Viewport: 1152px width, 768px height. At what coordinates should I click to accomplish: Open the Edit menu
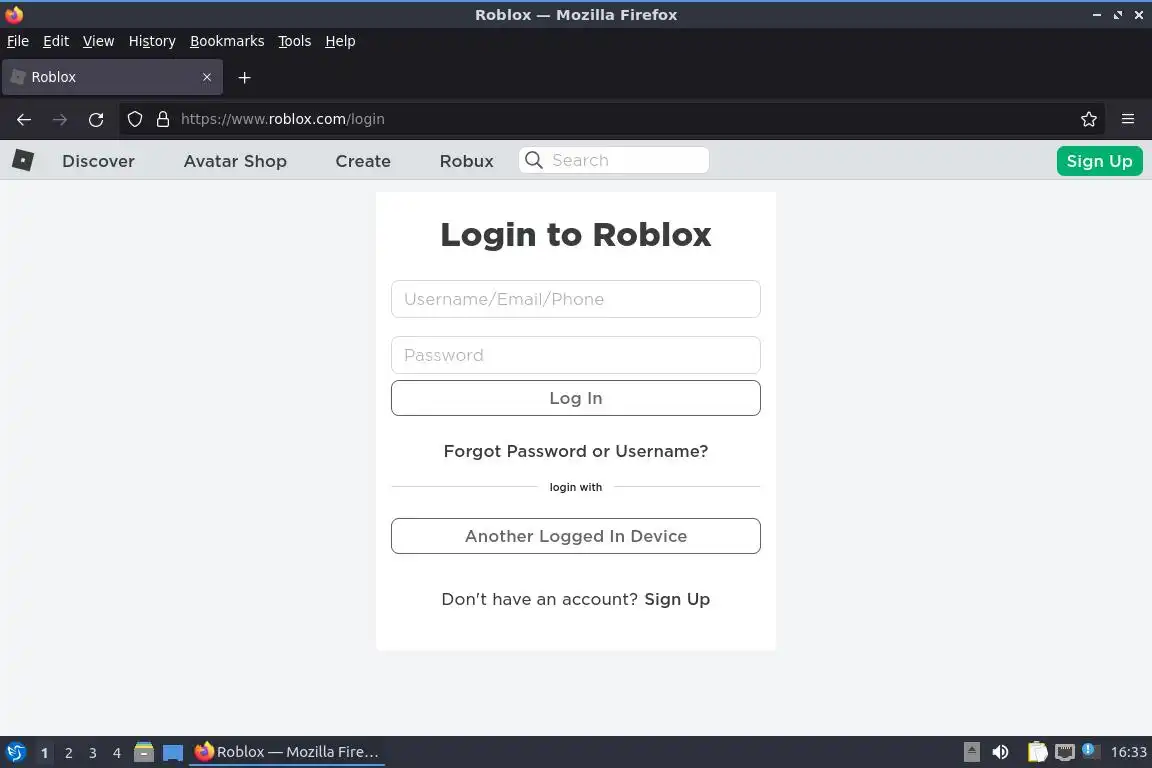[56, 41]
